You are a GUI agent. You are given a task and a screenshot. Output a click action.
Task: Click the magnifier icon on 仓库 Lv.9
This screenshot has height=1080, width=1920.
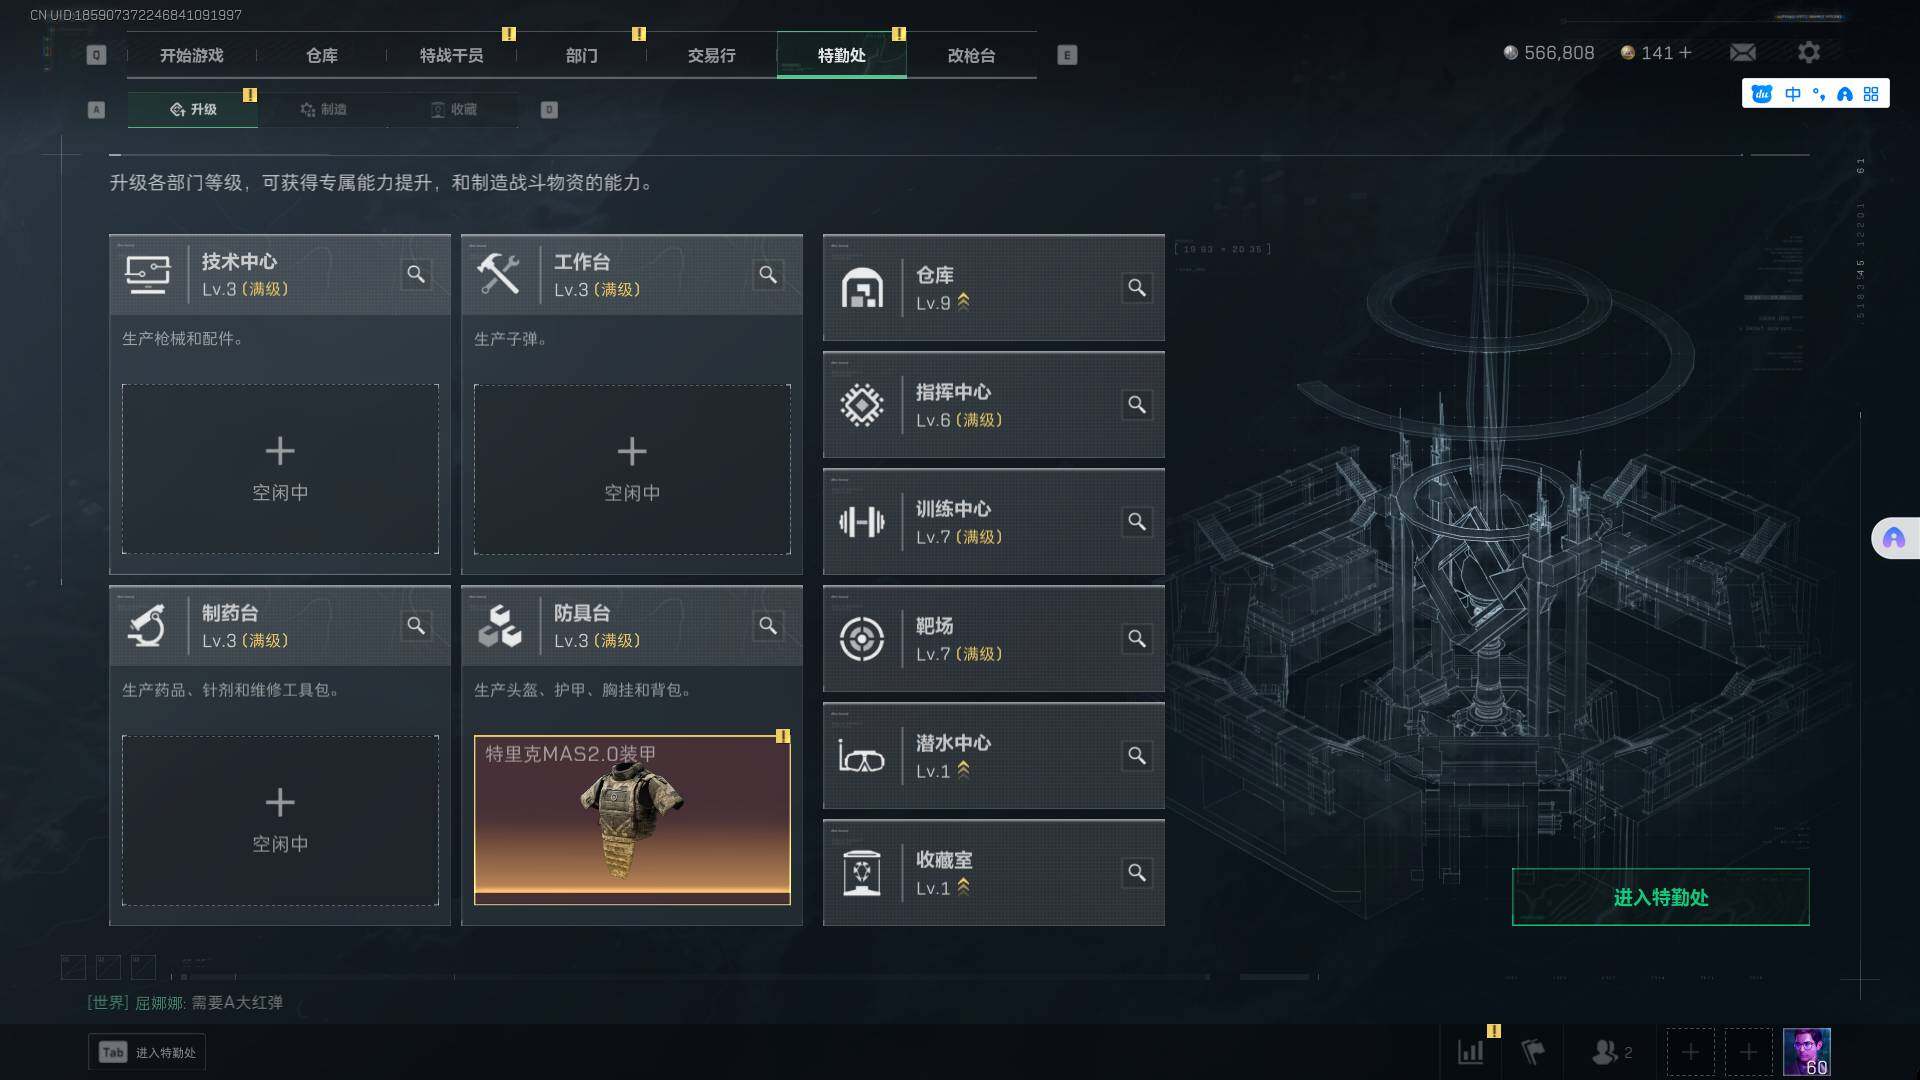(x=1137, y=288)
